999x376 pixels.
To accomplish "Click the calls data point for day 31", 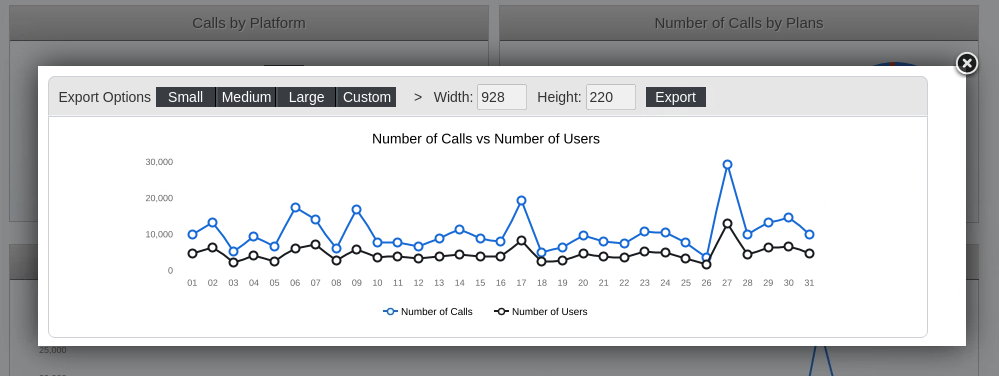I will [x=809, y=235].
